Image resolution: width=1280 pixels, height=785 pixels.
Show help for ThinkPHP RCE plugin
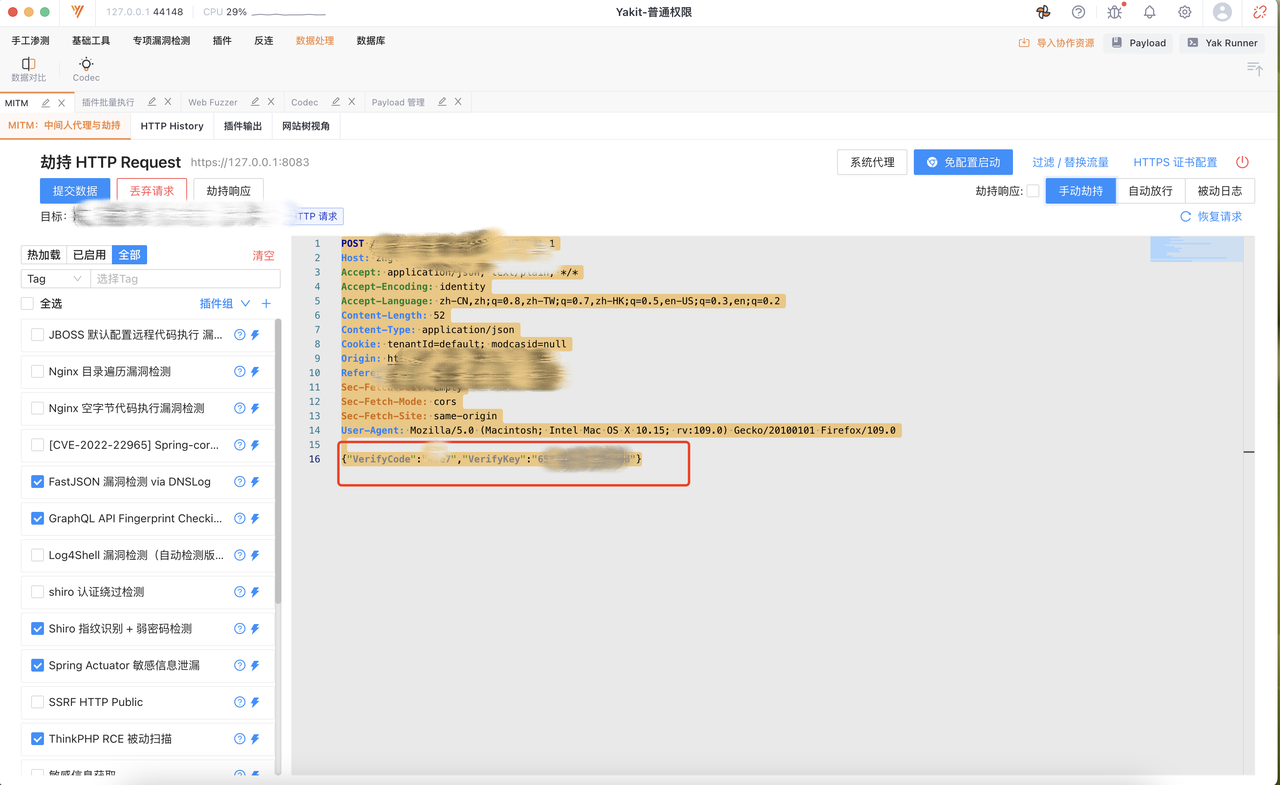(x=240, y=739)
